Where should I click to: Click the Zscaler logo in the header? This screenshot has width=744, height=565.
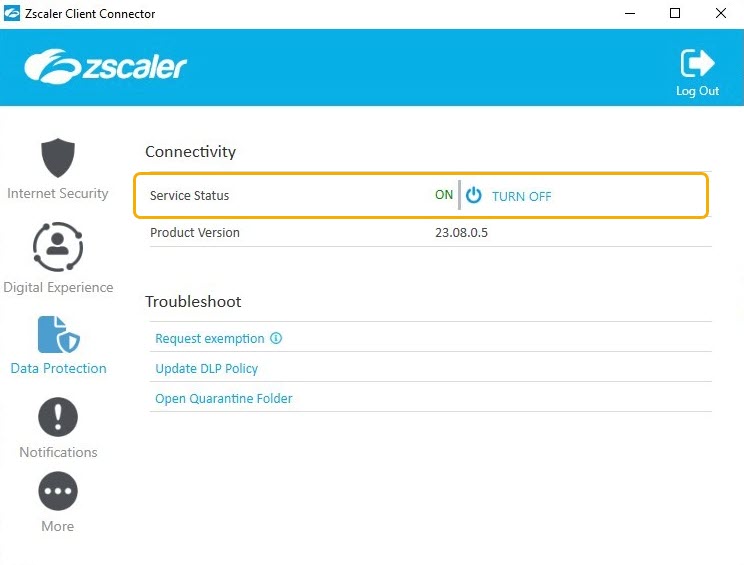106,67
